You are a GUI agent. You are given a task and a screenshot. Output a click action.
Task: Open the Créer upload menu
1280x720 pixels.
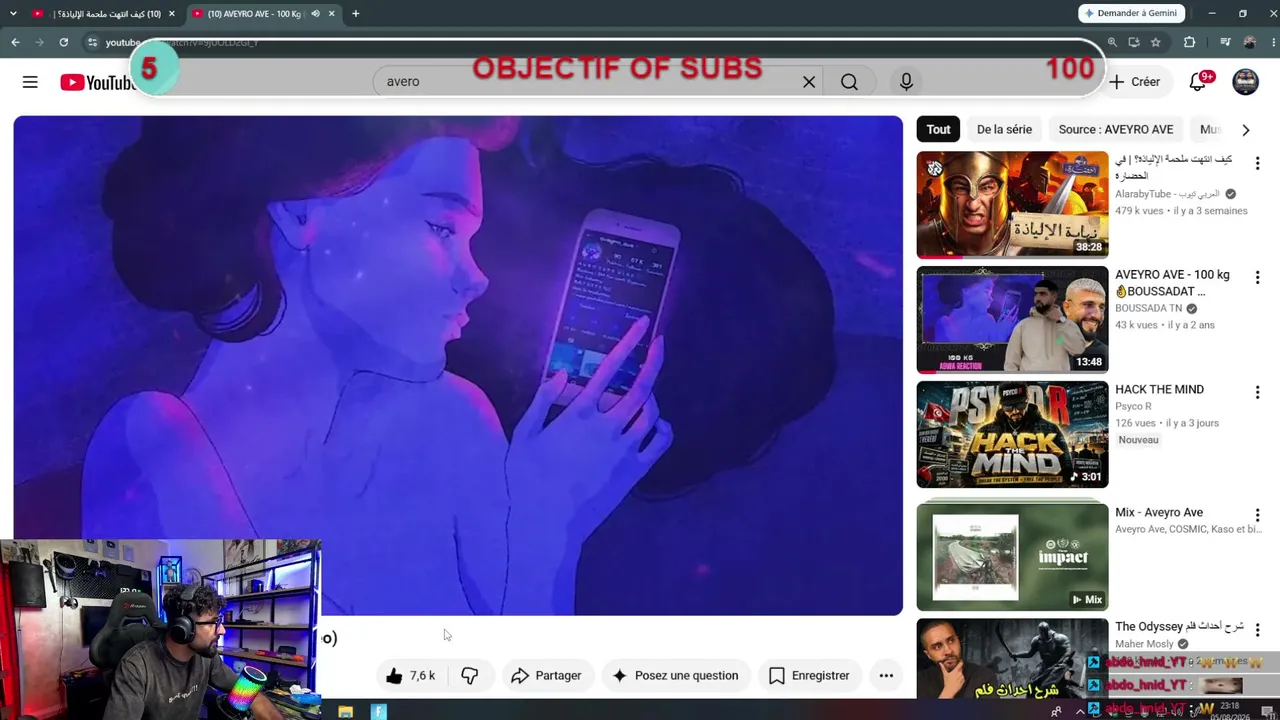[x=1135, y=82]
